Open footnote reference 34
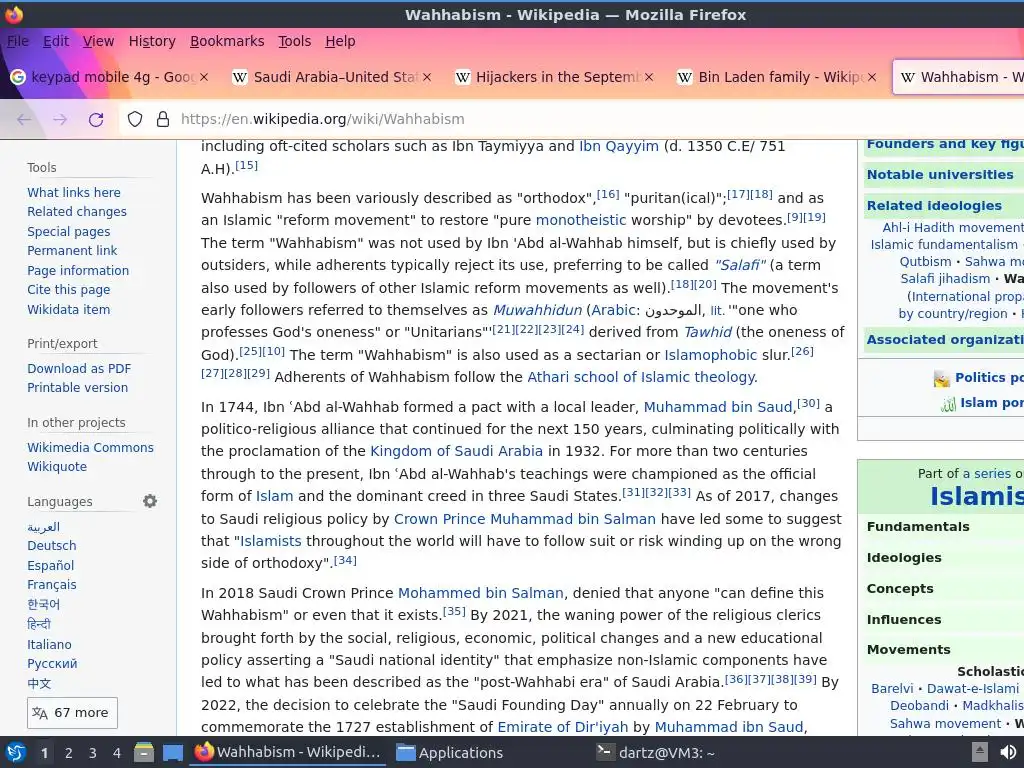The image size is (1024, 768). point(345,560)
